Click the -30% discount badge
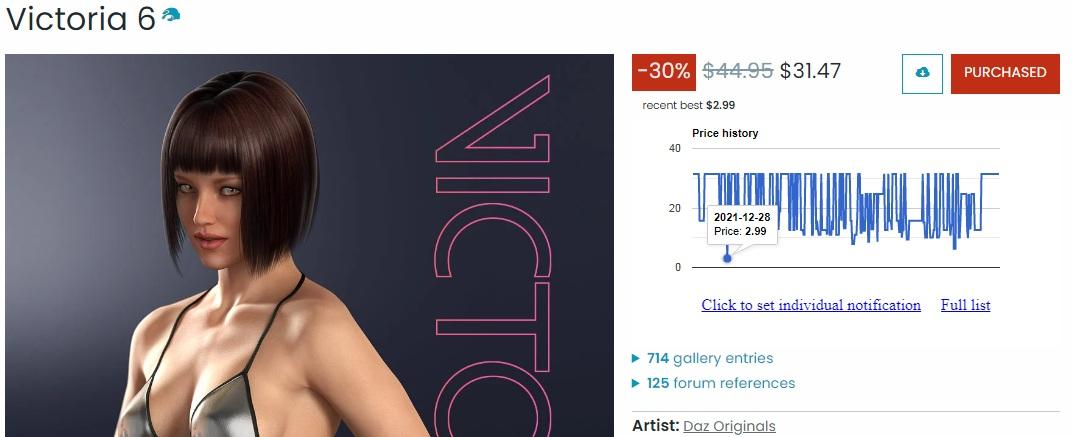 (663, 72)
